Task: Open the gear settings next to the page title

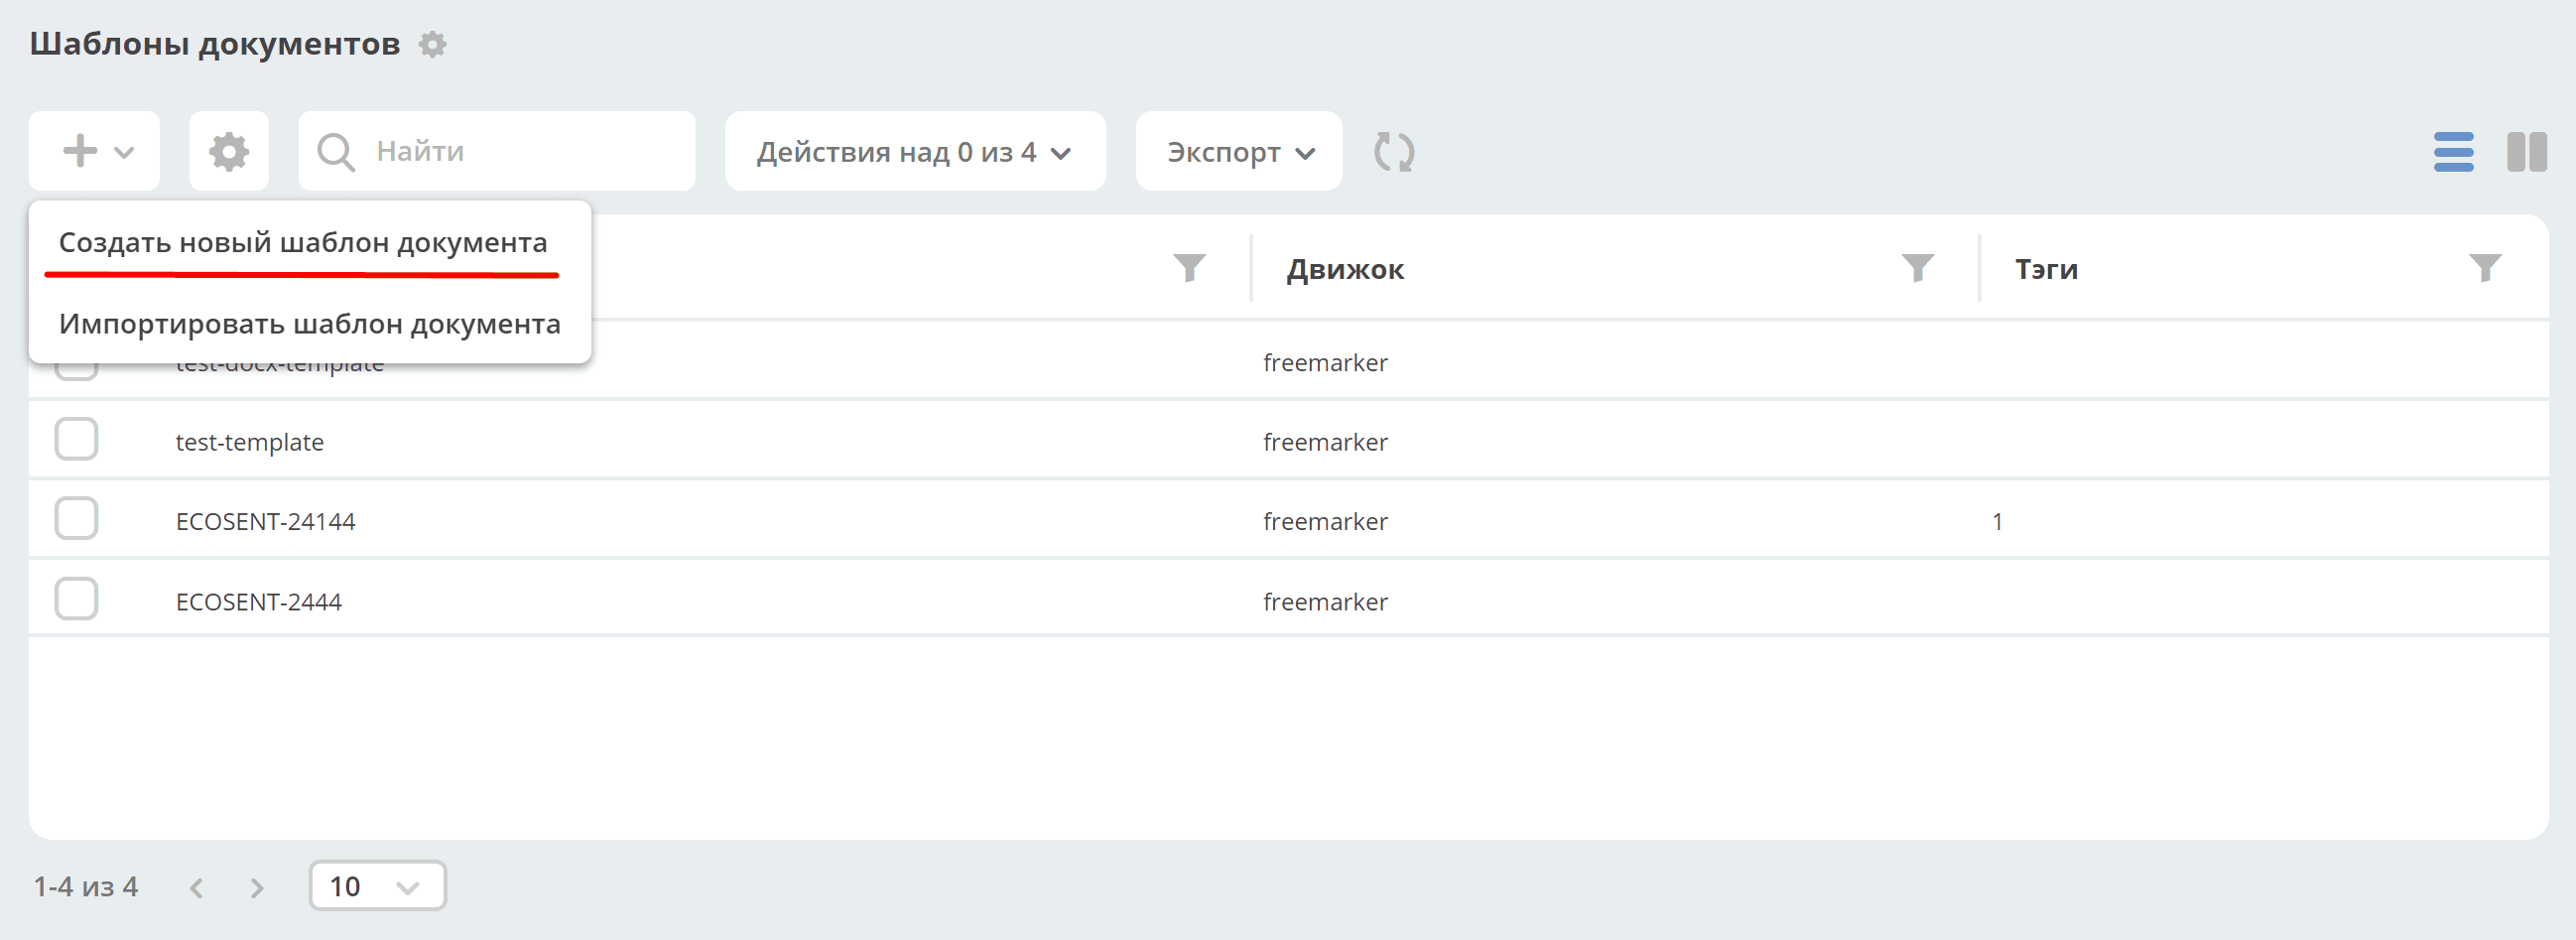Action: click(x=432, y=44)
